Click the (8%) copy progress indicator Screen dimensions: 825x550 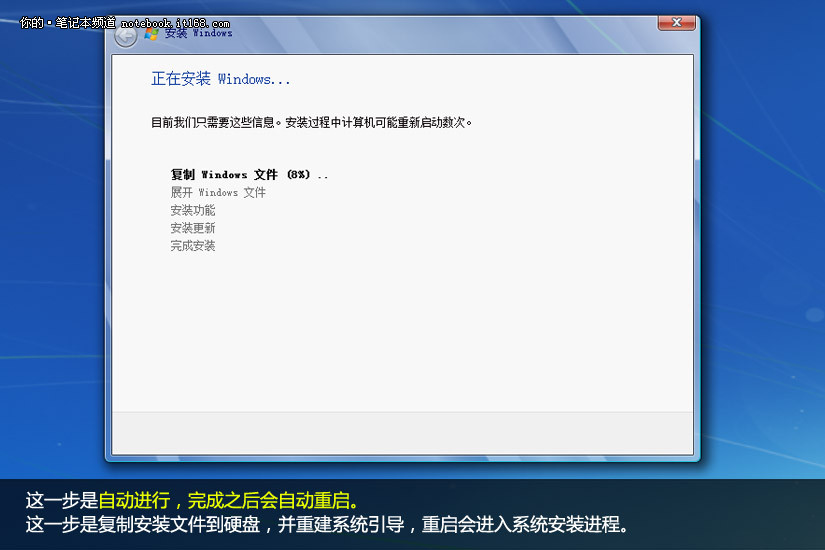(298, 174)
